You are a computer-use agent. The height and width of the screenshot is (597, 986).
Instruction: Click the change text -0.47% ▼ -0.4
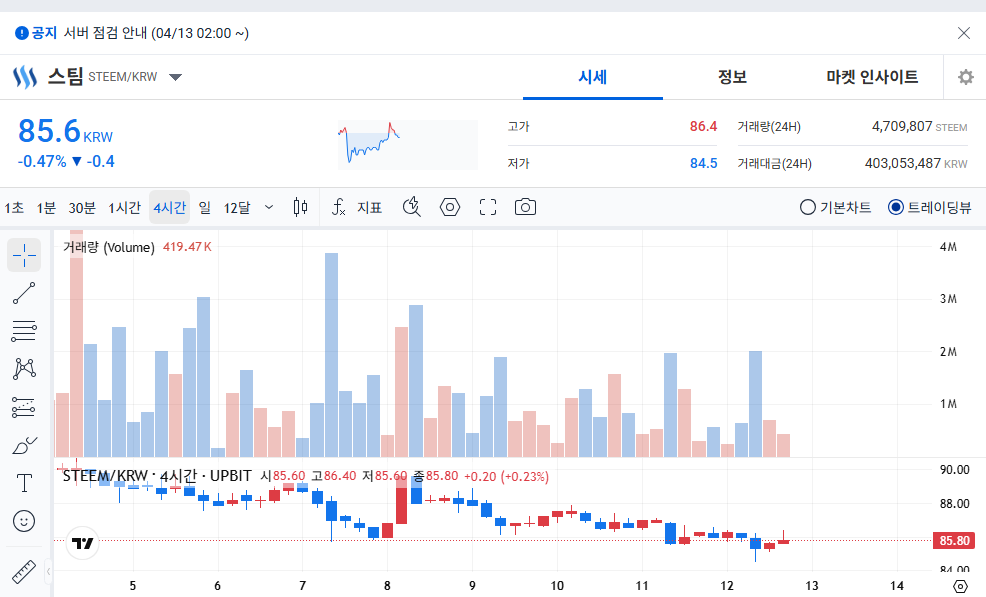66,162
